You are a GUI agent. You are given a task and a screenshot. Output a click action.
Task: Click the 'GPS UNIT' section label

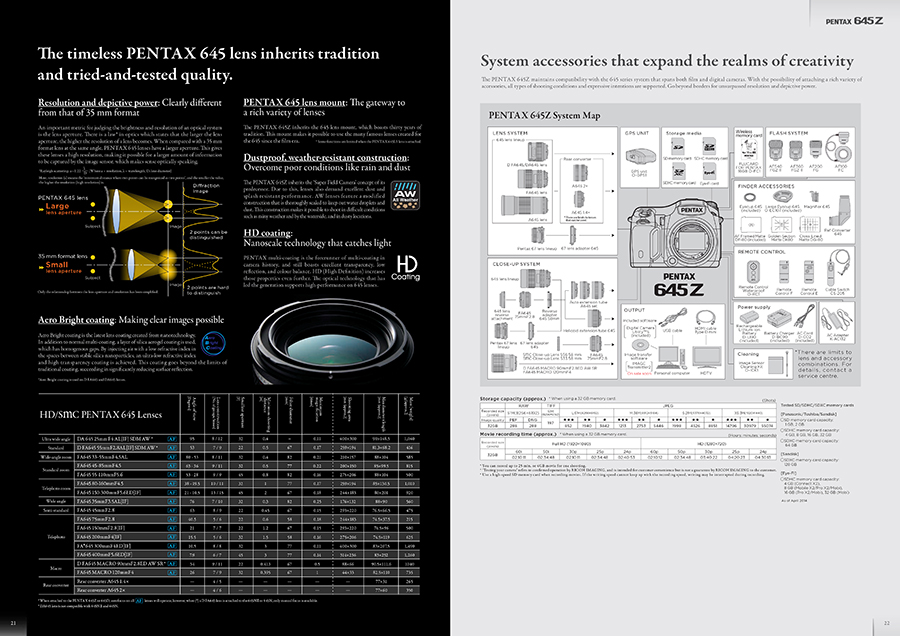(x=637, y=133)
